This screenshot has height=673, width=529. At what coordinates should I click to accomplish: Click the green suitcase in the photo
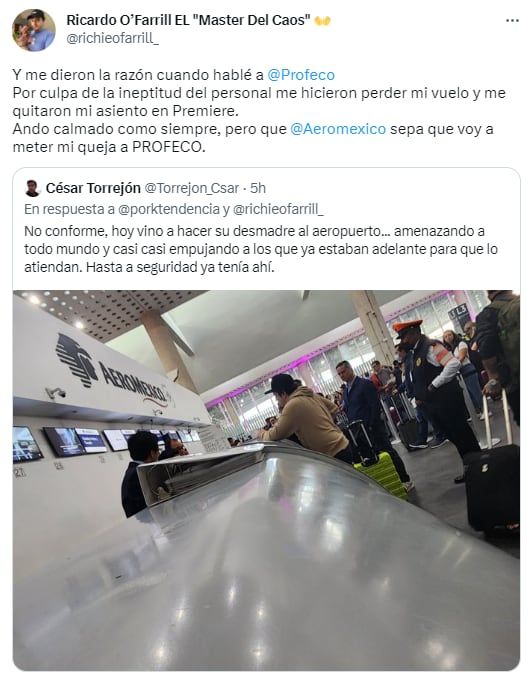coord(381,474)
